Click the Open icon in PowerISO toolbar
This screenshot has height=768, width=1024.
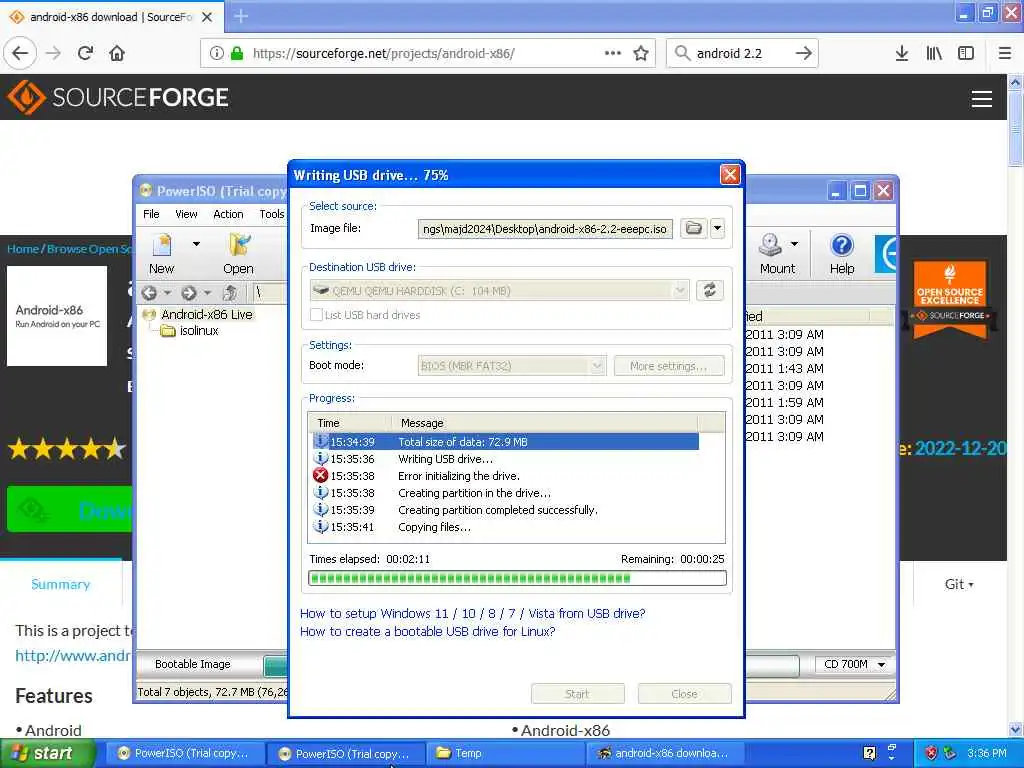coord(238,253)
